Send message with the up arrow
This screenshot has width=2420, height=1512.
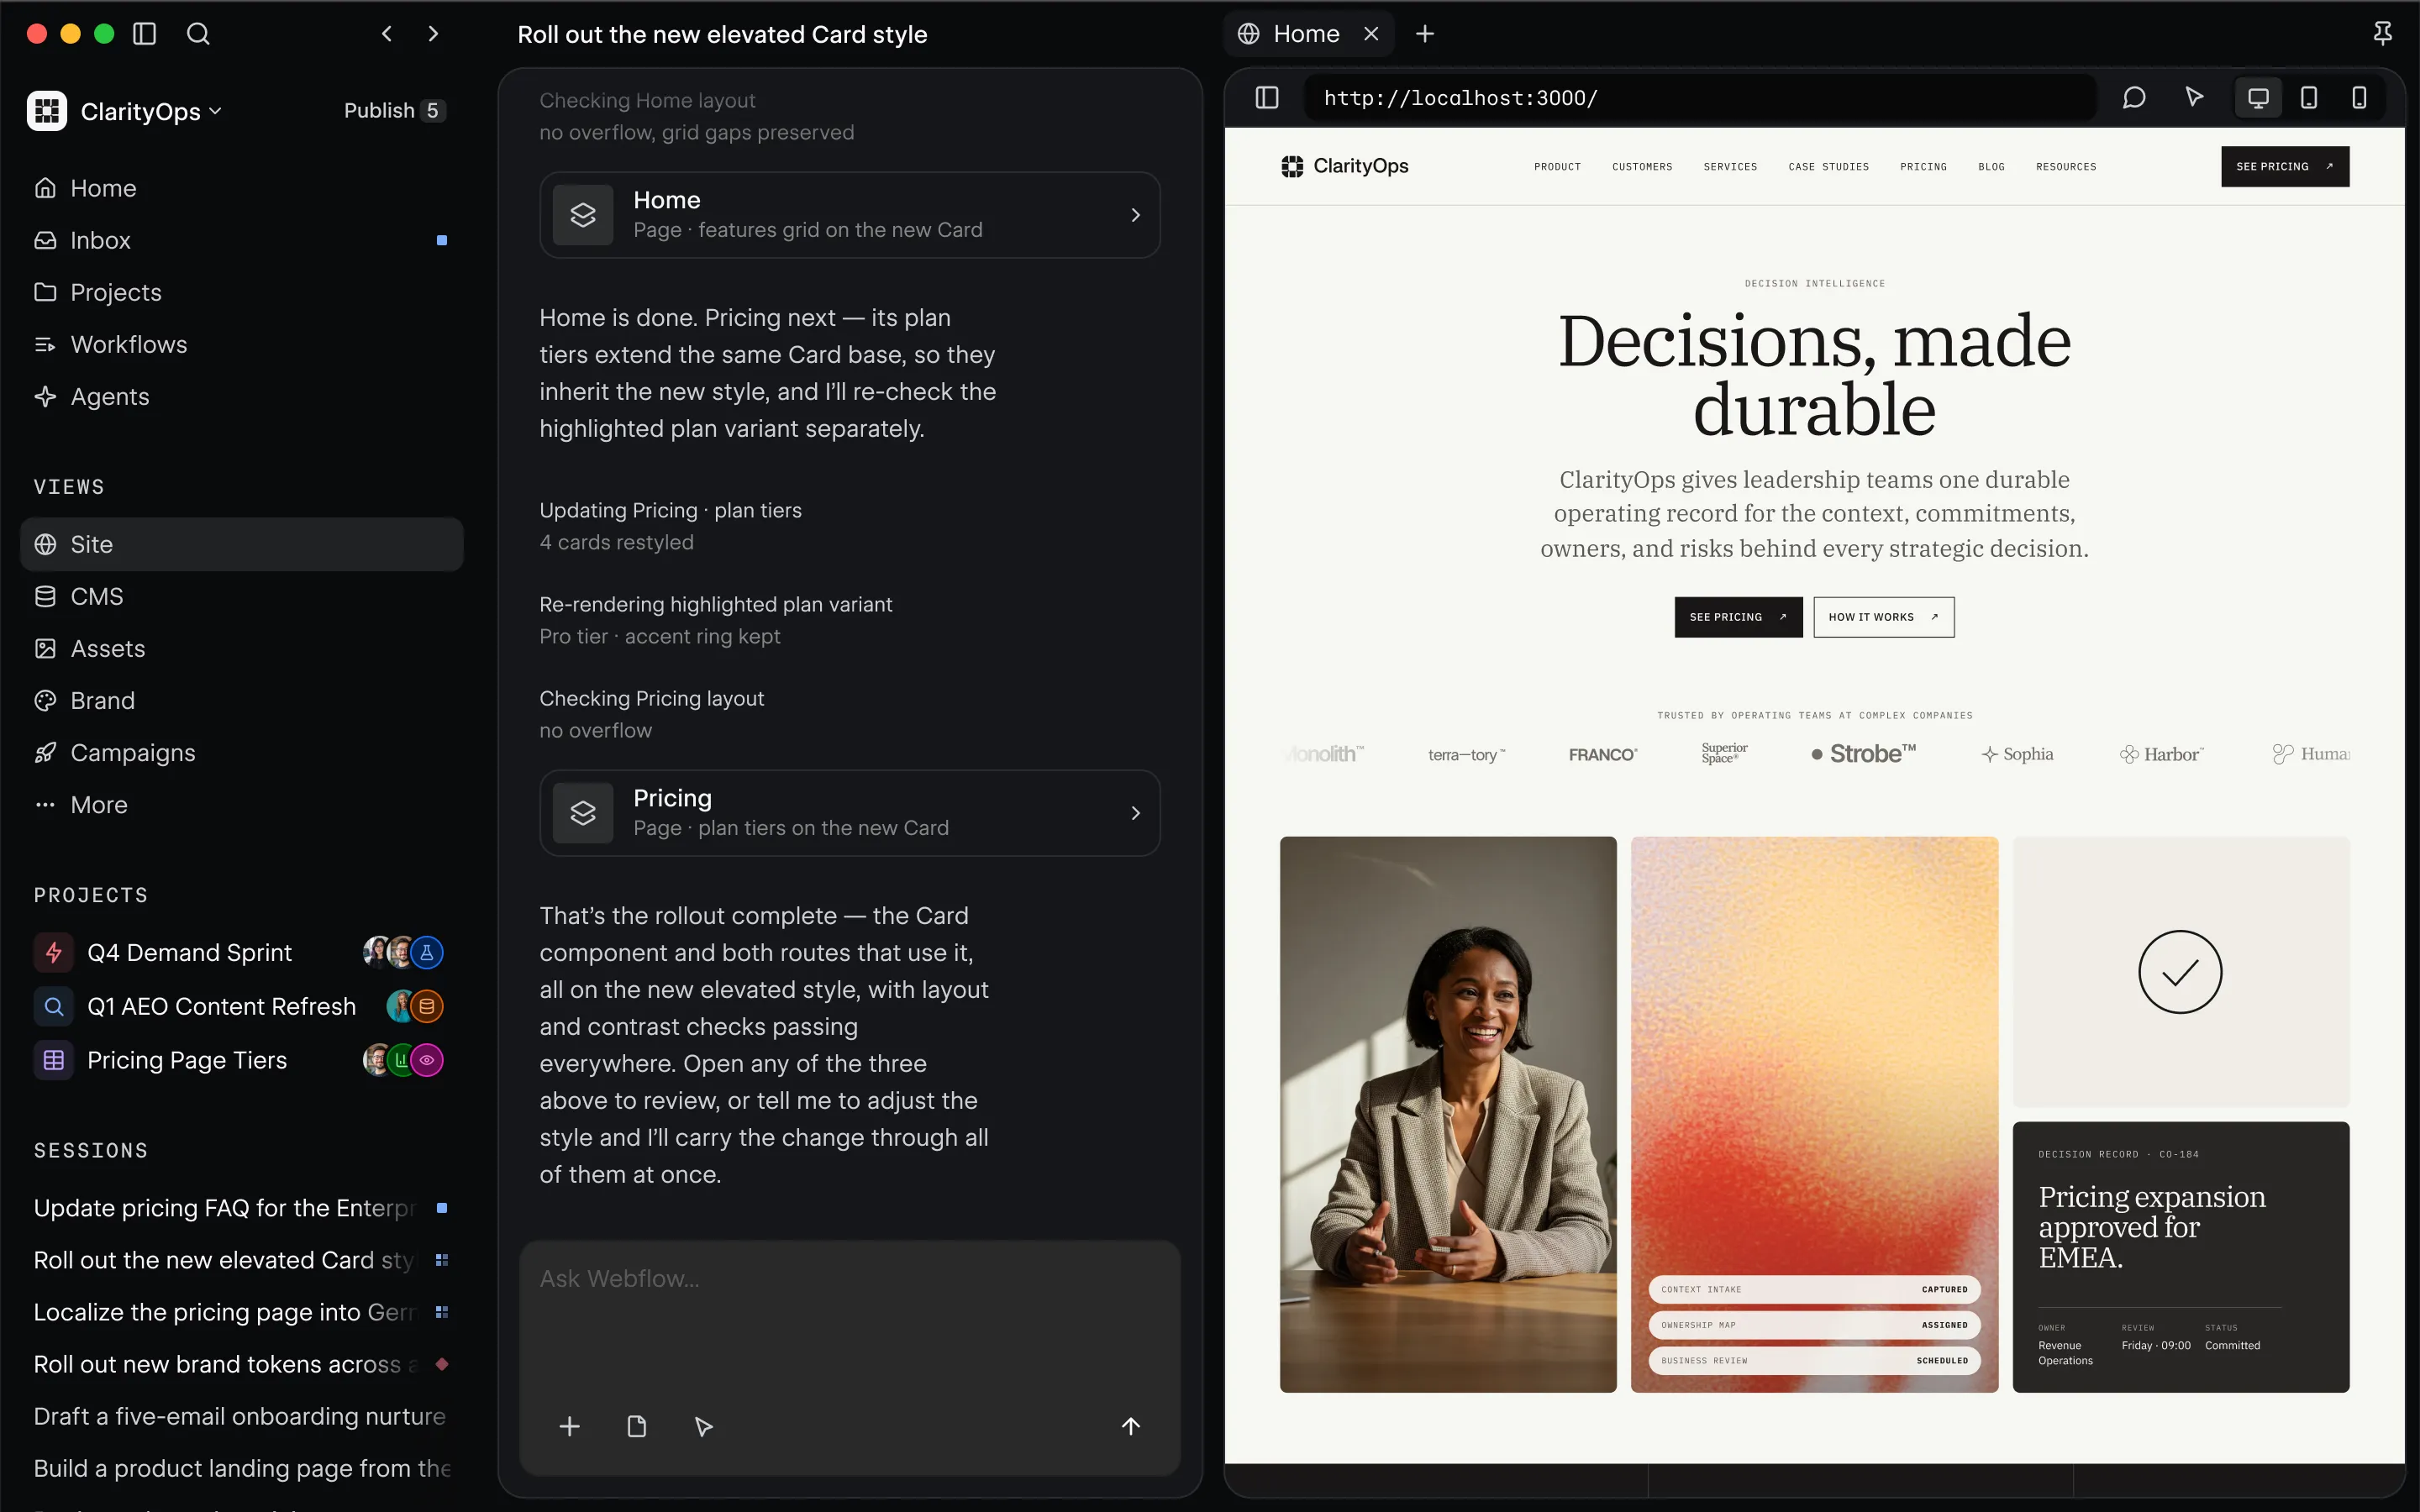[x=1131, y=1426]
